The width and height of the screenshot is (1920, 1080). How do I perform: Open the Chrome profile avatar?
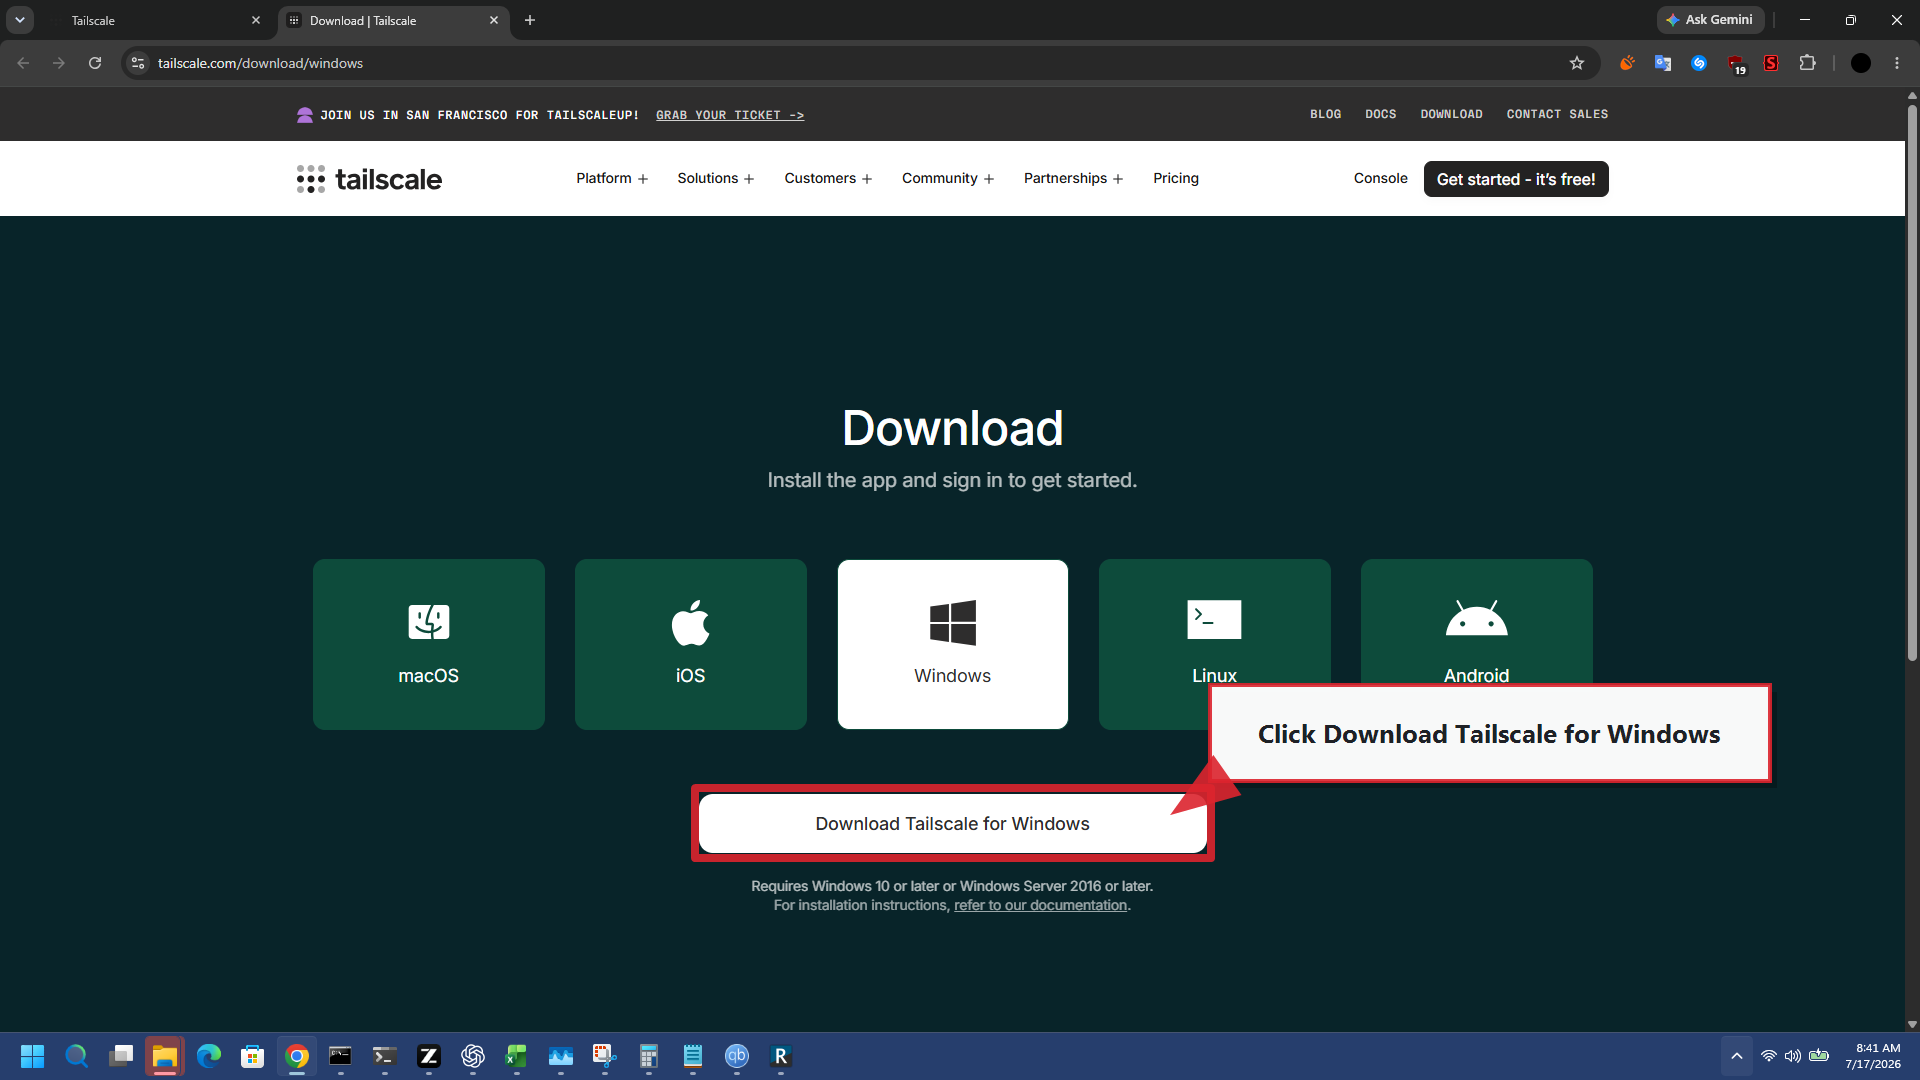pos(1861,63)
